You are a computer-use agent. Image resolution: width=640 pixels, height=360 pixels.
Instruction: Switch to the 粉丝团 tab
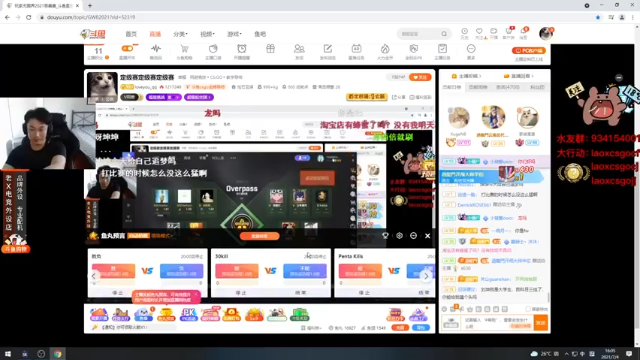[x=537, y=87]
